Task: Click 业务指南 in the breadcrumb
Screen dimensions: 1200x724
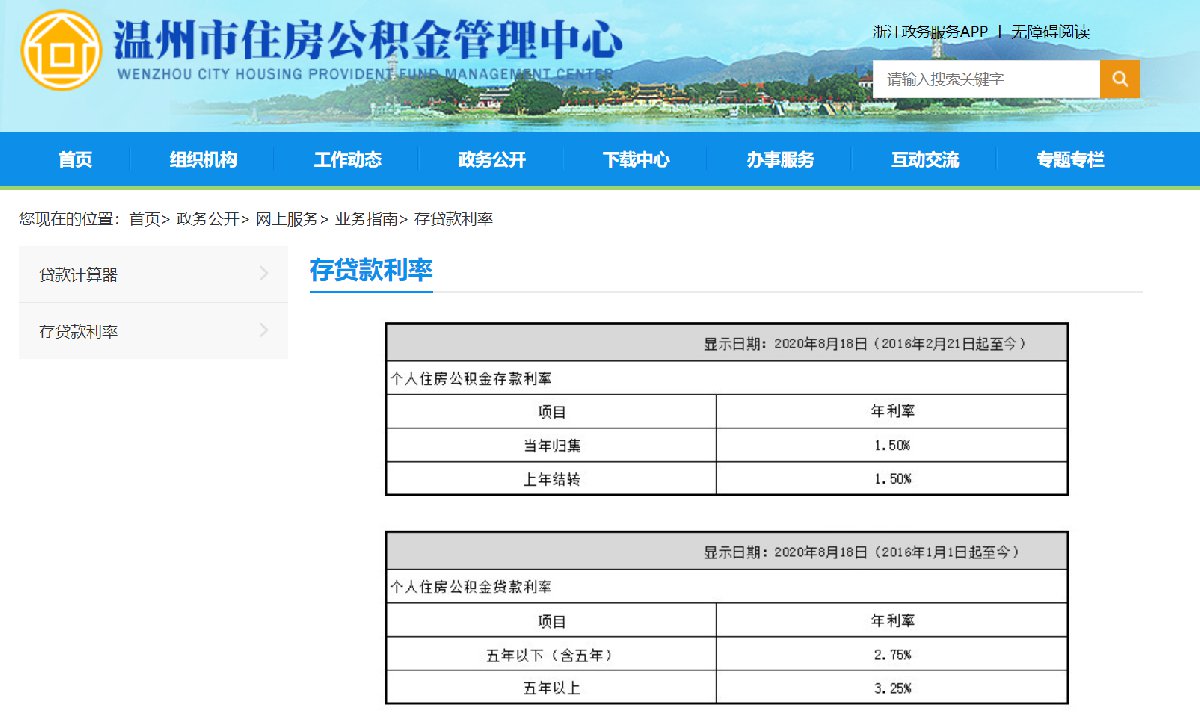Action: click(x=365, y=219)
